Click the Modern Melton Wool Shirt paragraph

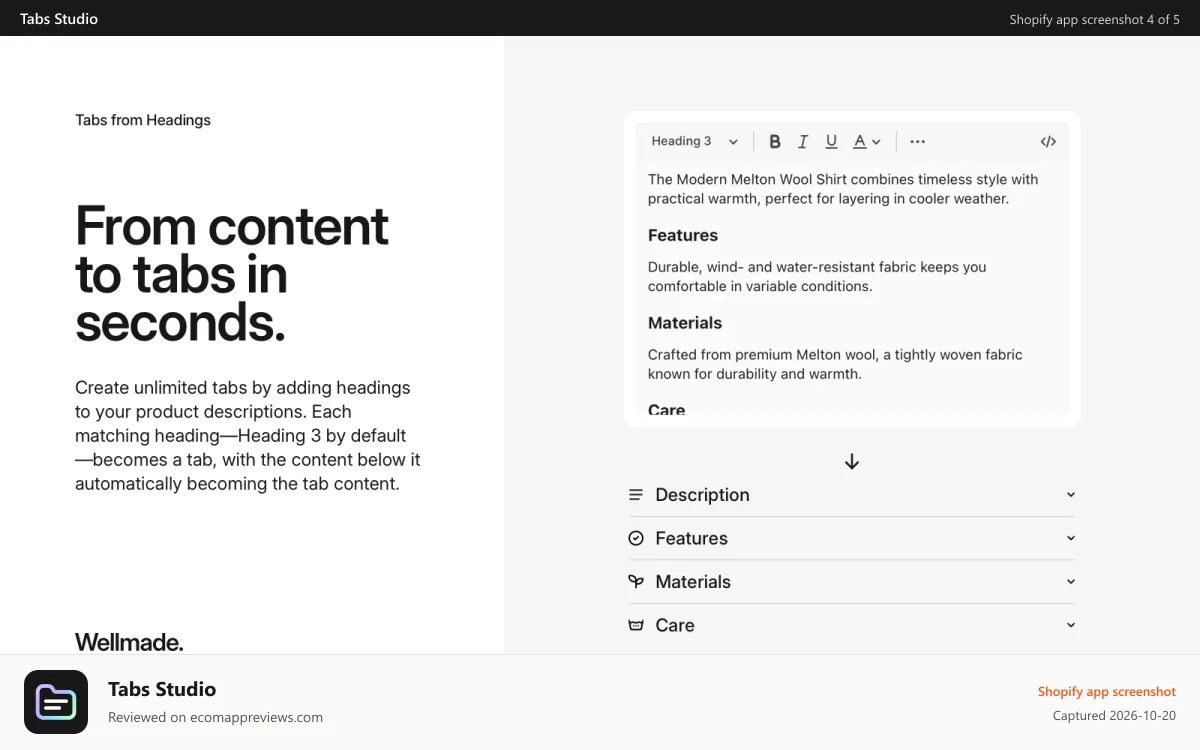[843, 189]
